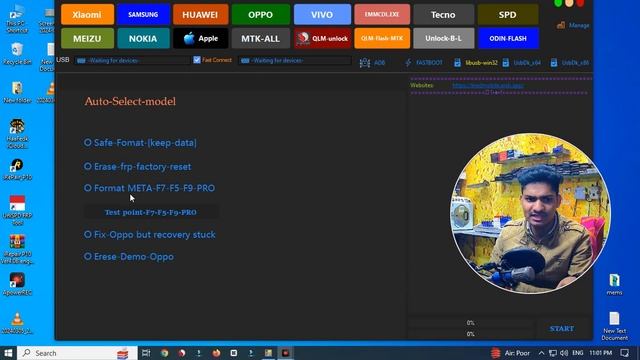
Task: Switch to the HUAWEI tab
Action: [200, 15]
